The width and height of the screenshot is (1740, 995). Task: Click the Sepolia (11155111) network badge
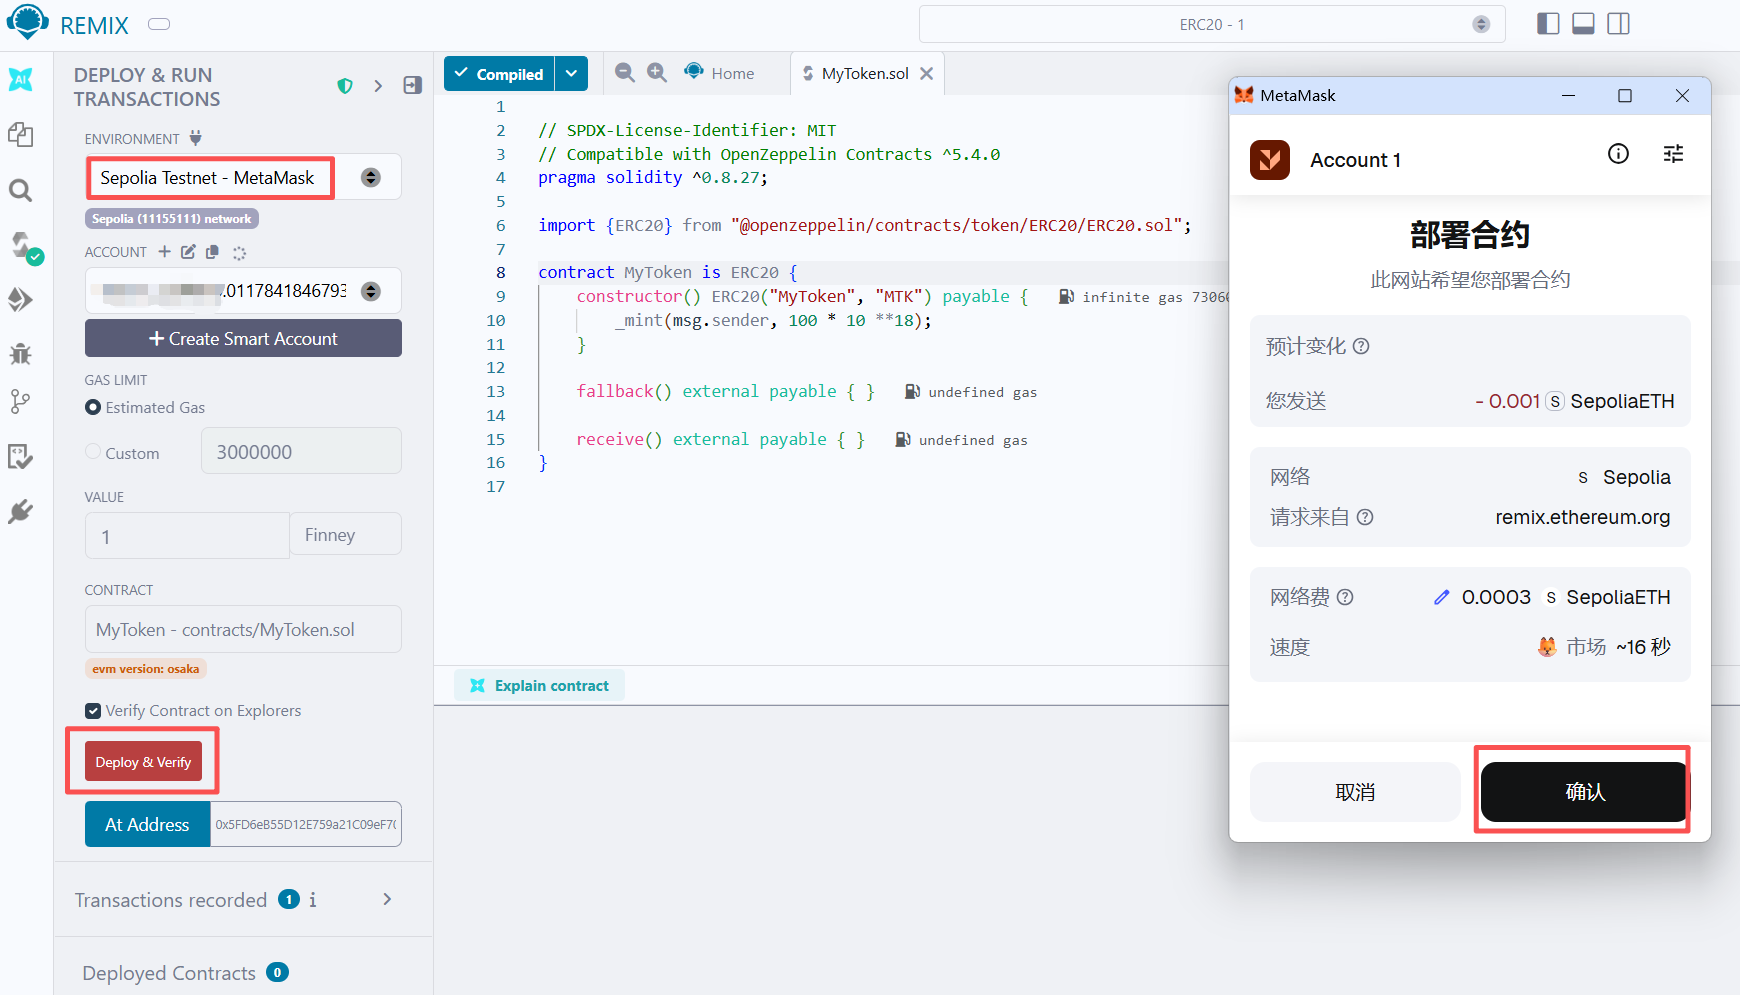172,219
